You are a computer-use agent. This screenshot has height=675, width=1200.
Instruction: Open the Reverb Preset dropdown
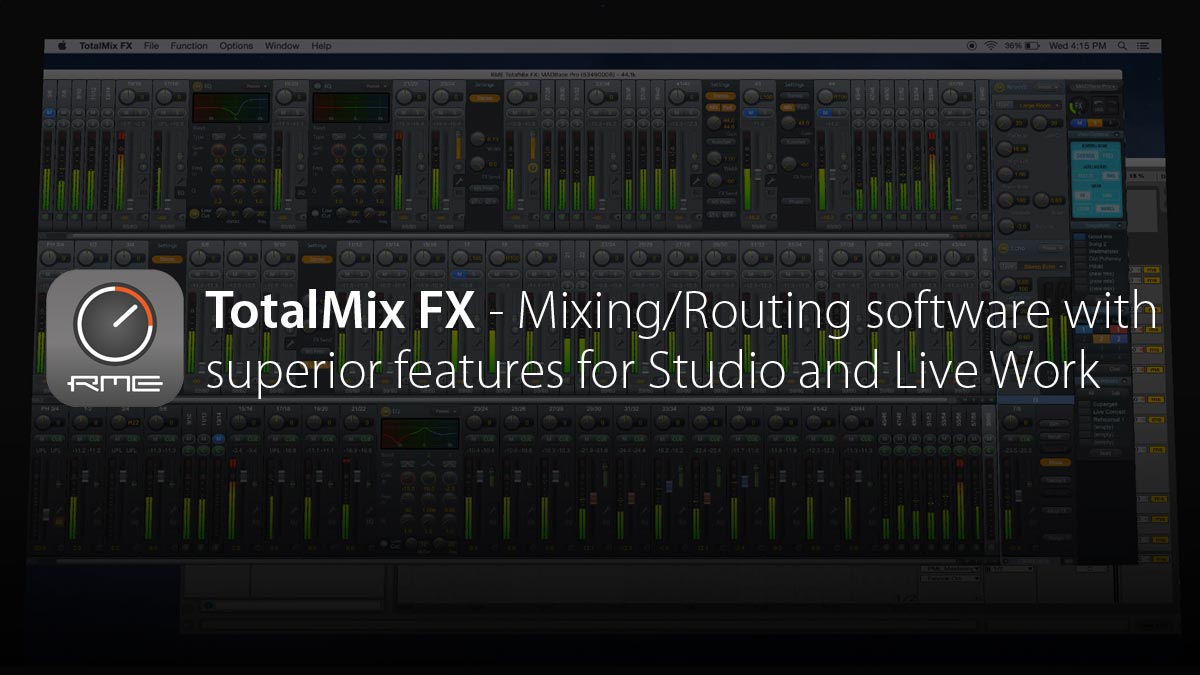(1048, 88)
